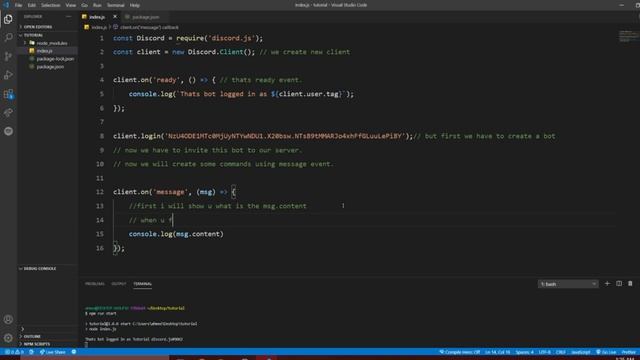Switch to the Output panel tab
The height and width of the screenshot is (360, 640).
[x=119, y=284]
